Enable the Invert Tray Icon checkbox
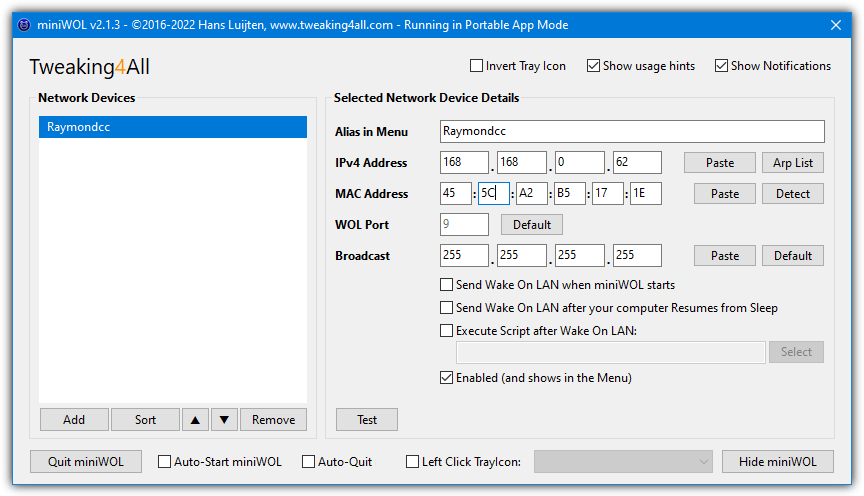The width and height of the screenshot is (864, 496). click(476, 66)
